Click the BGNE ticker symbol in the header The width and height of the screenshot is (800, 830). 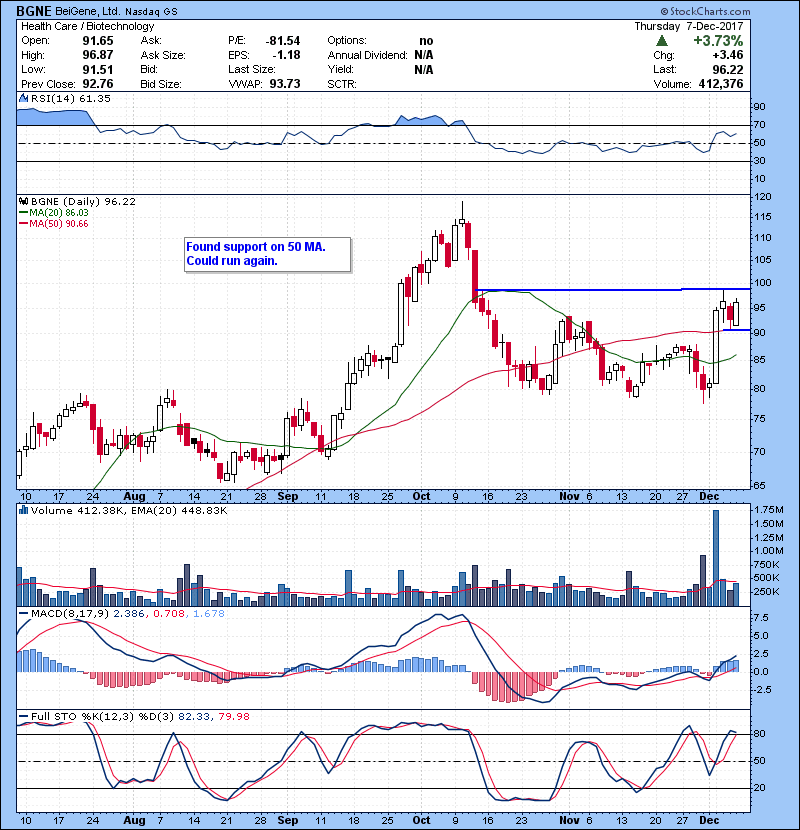pos(33,11)
